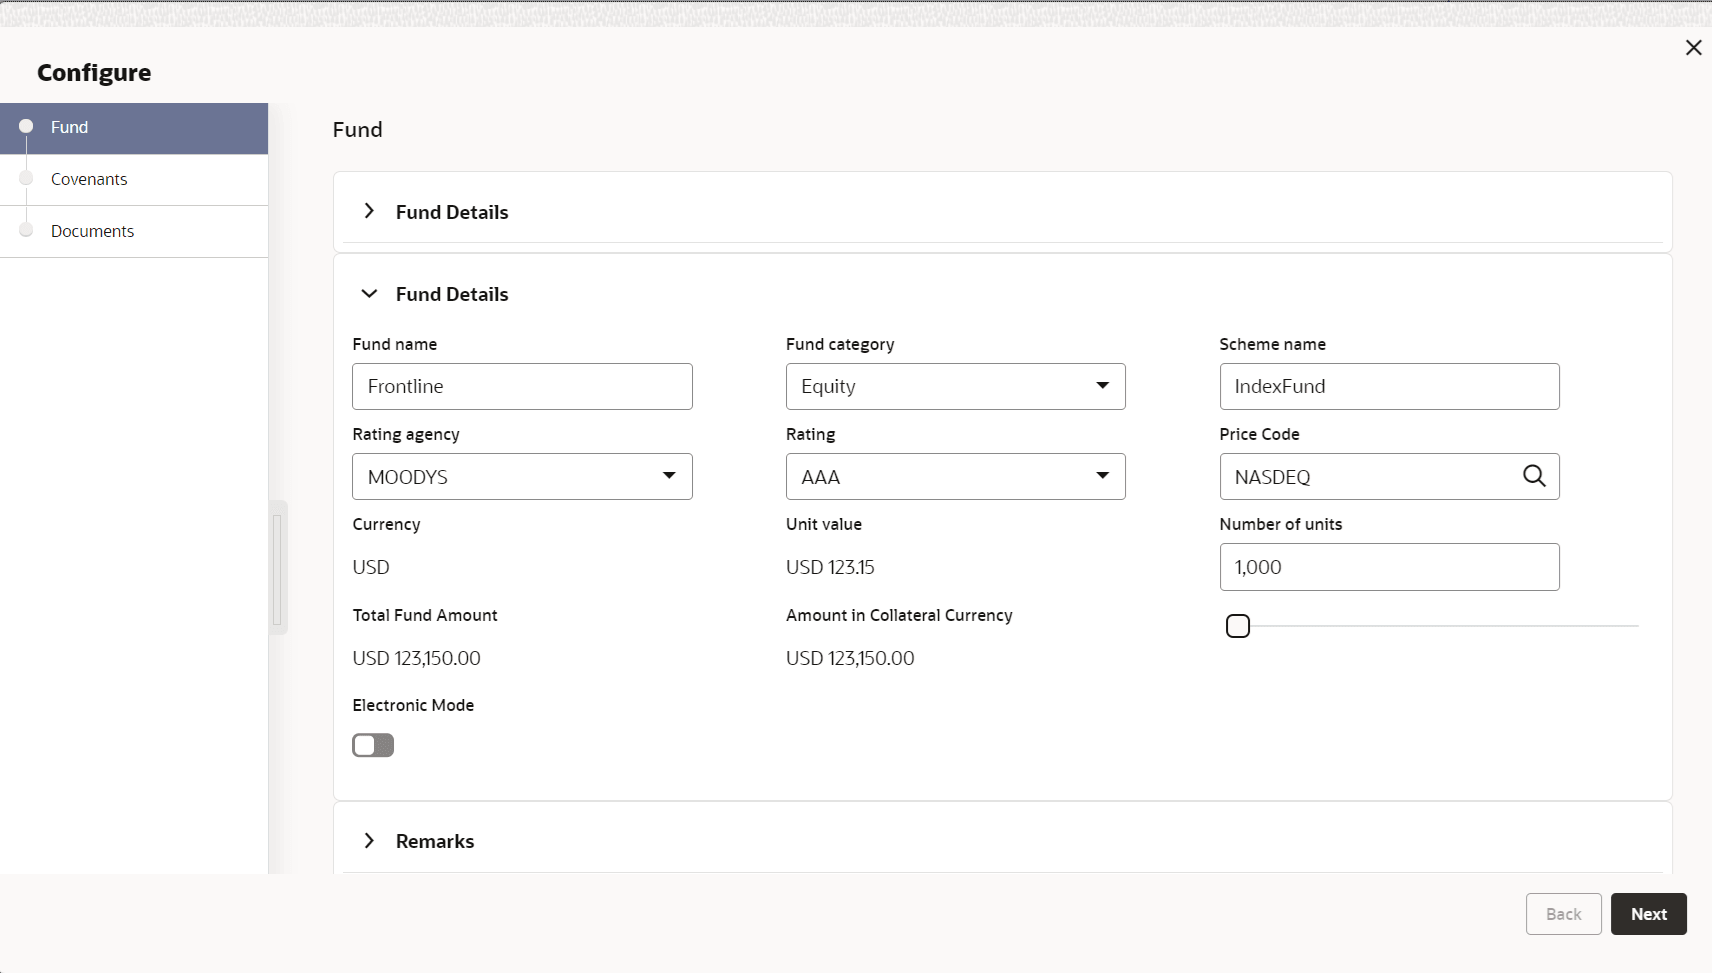The width and height of the screenshot is (1712, 973).
Task: Go to the Covenants step
Action: [89, 179]
